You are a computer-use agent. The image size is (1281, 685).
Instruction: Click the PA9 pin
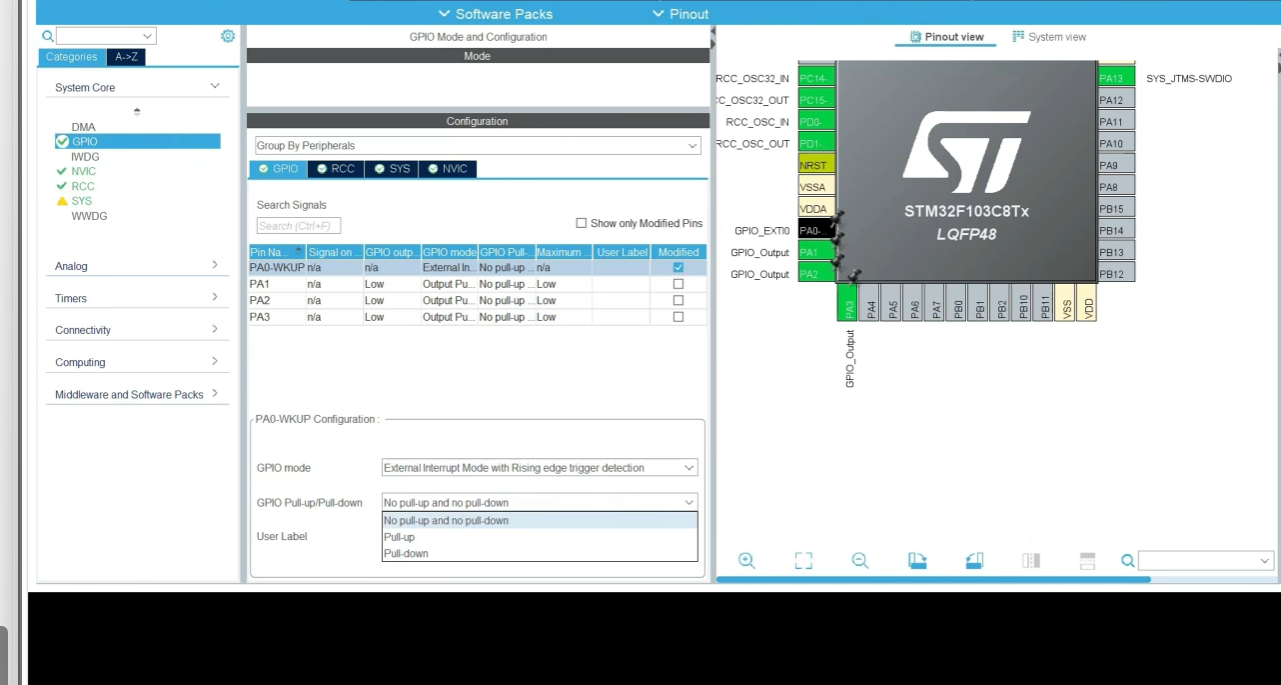coord(1116,165)
